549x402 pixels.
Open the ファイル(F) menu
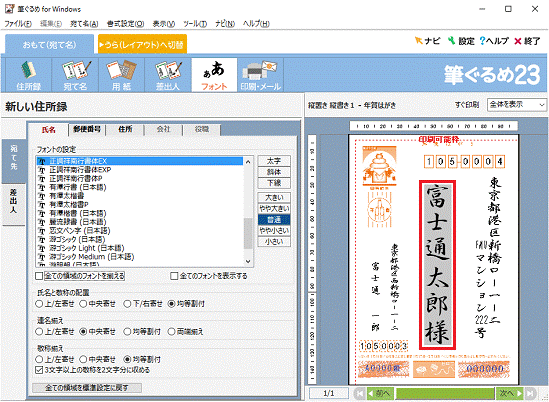18,24
